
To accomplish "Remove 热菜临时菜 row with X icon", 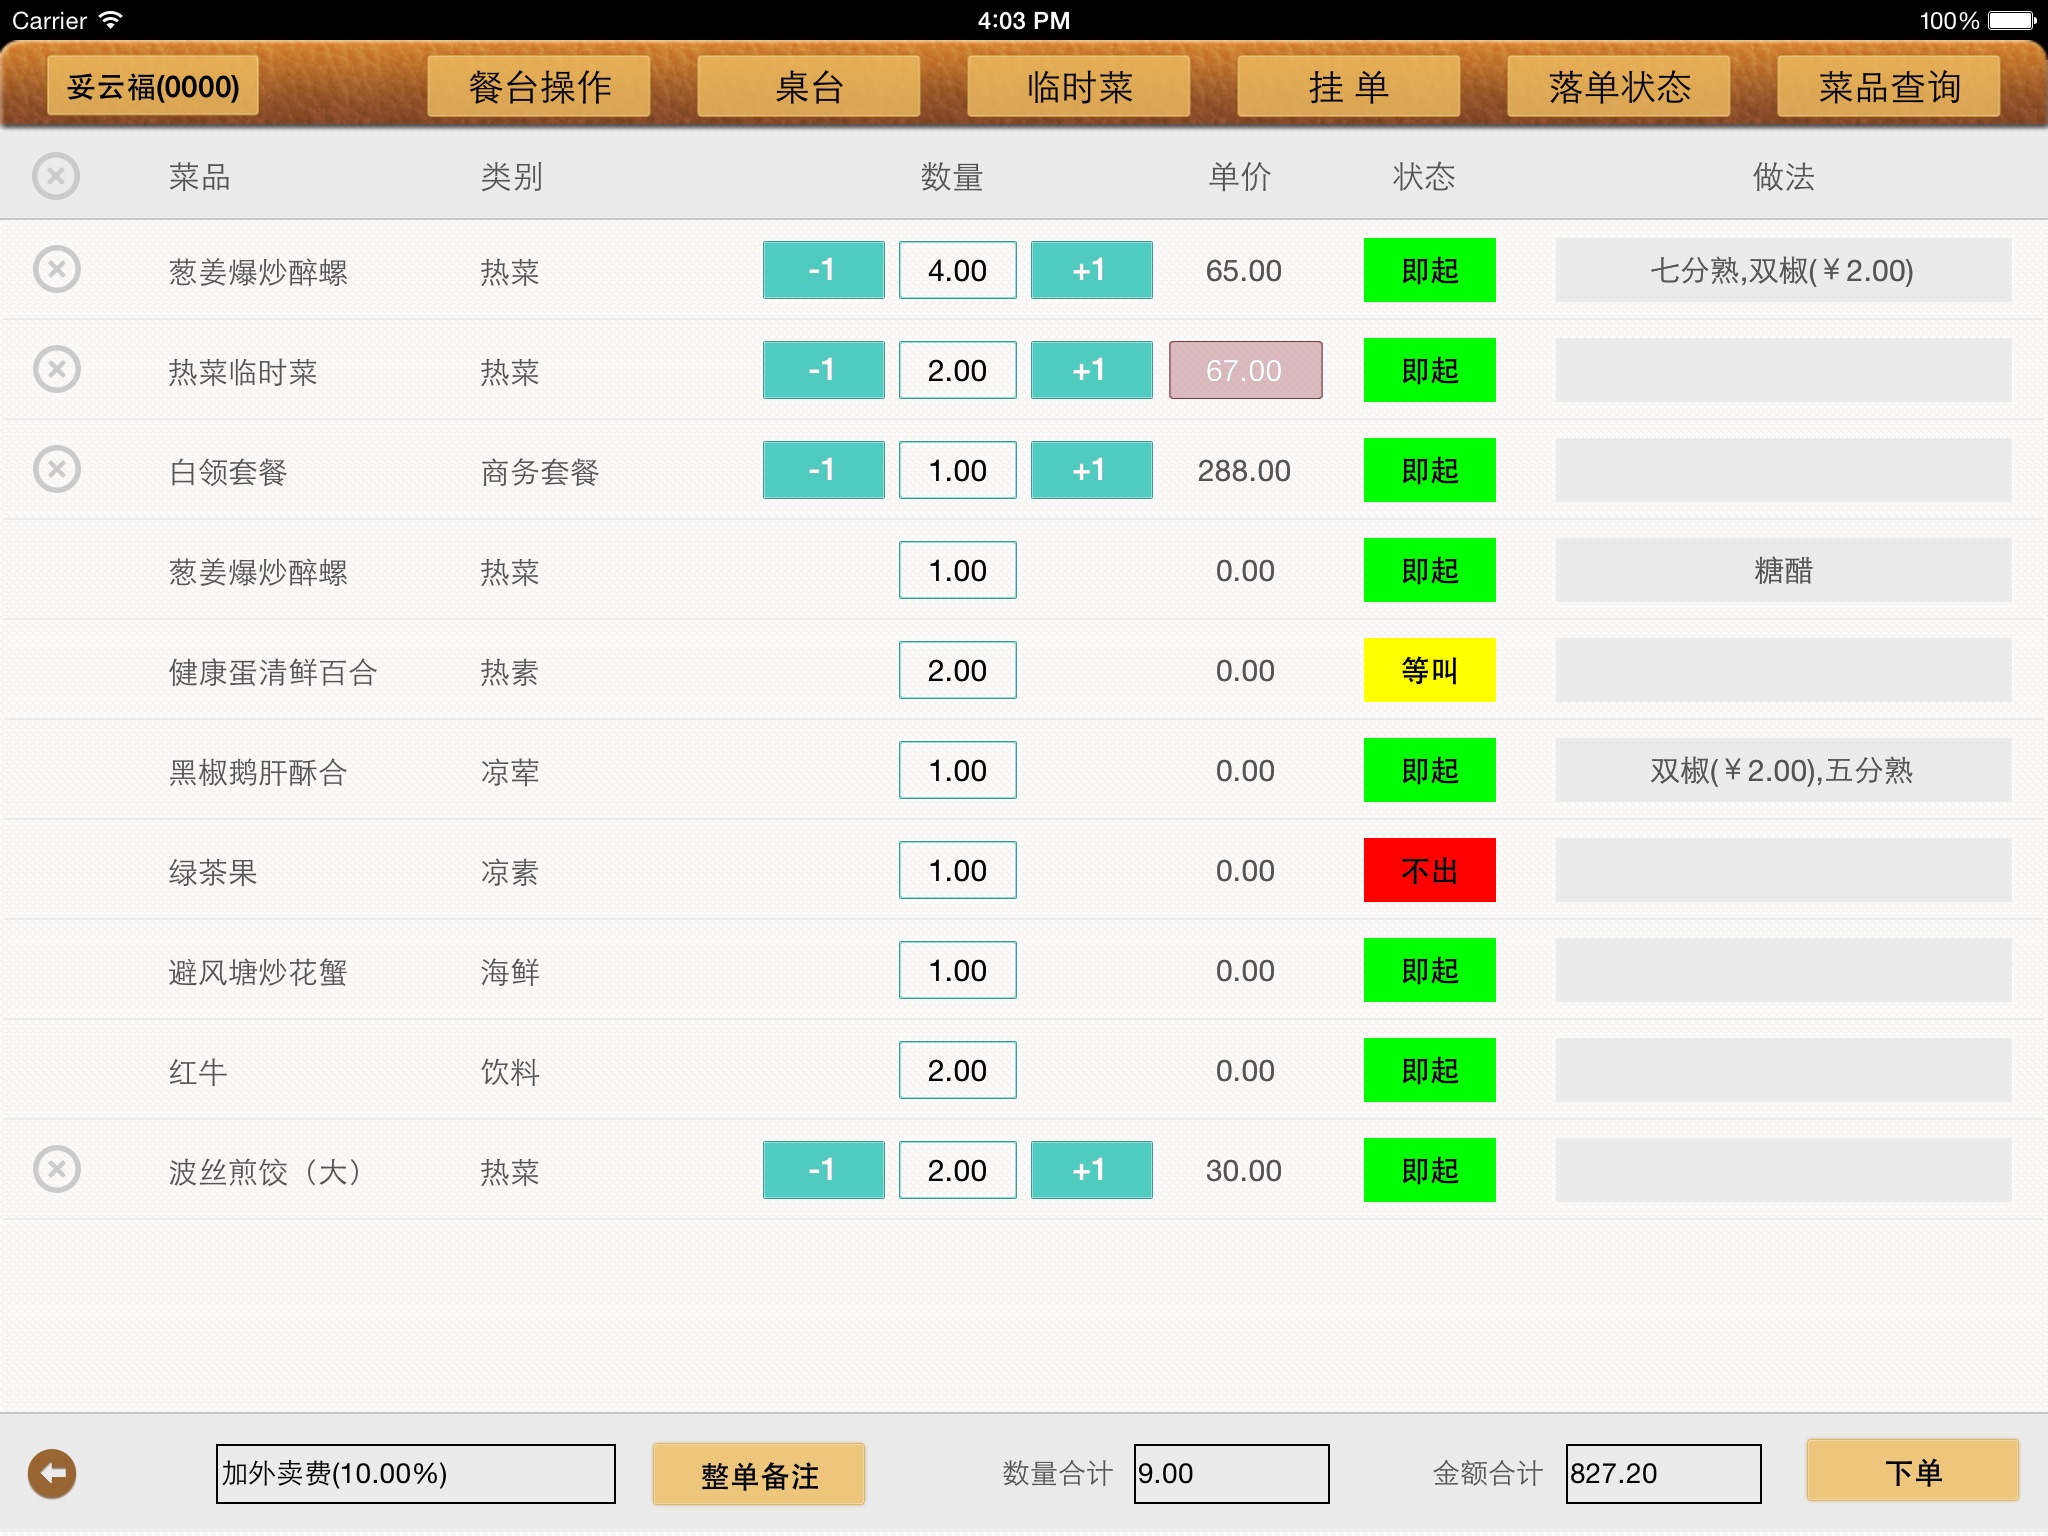I will [56, 370].
